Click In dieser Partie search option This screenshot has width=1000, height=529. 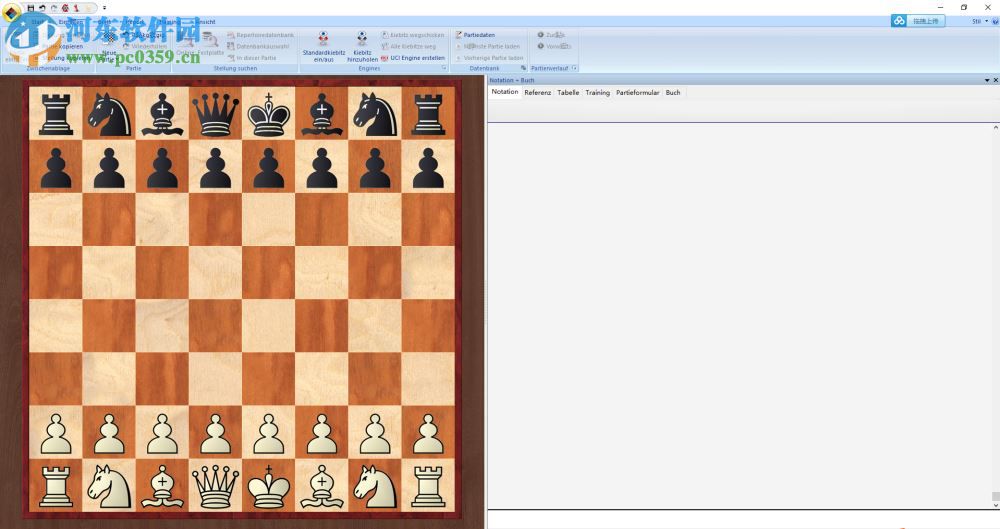pos(252,58)
